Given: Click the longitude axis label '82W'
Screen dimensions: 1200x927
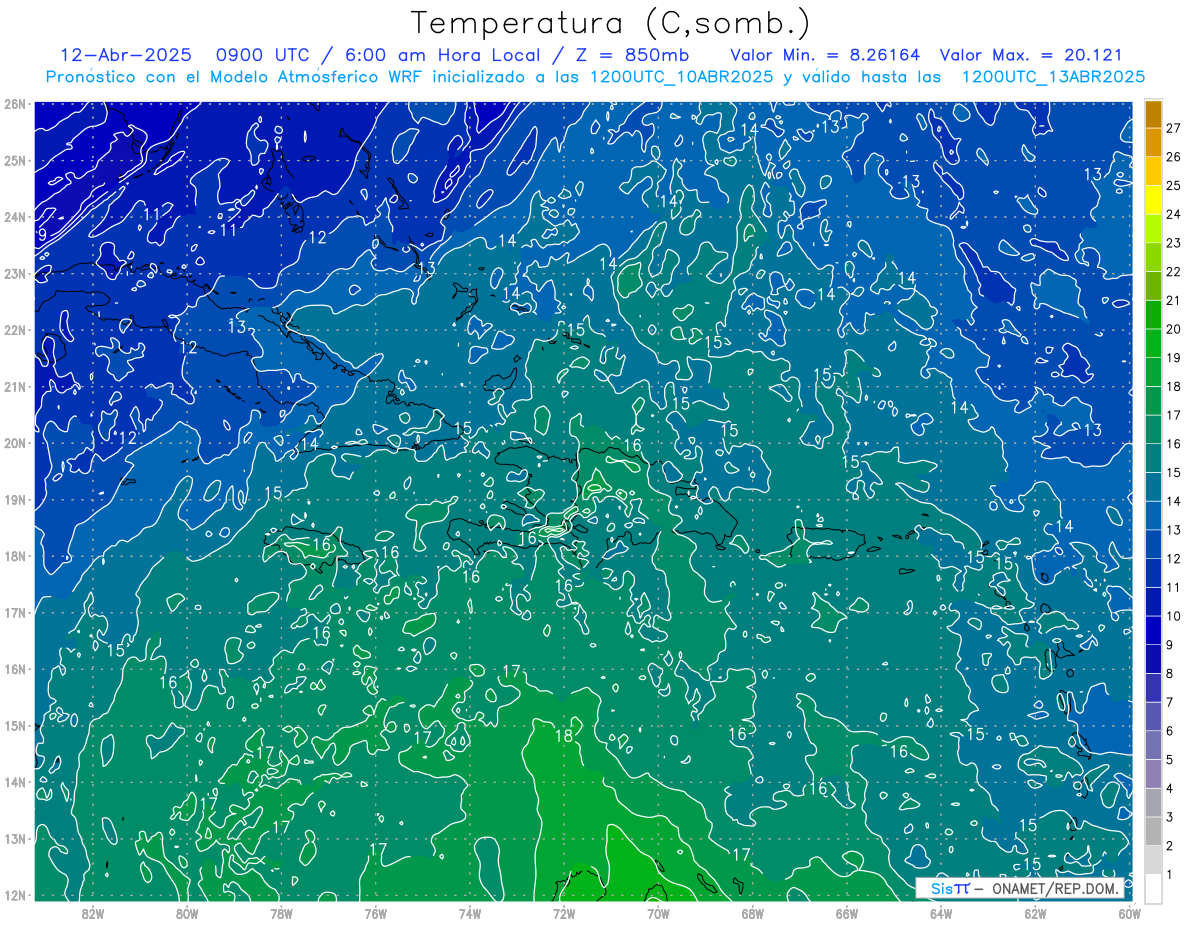Looking at the screenshot, I should (93, 913).
